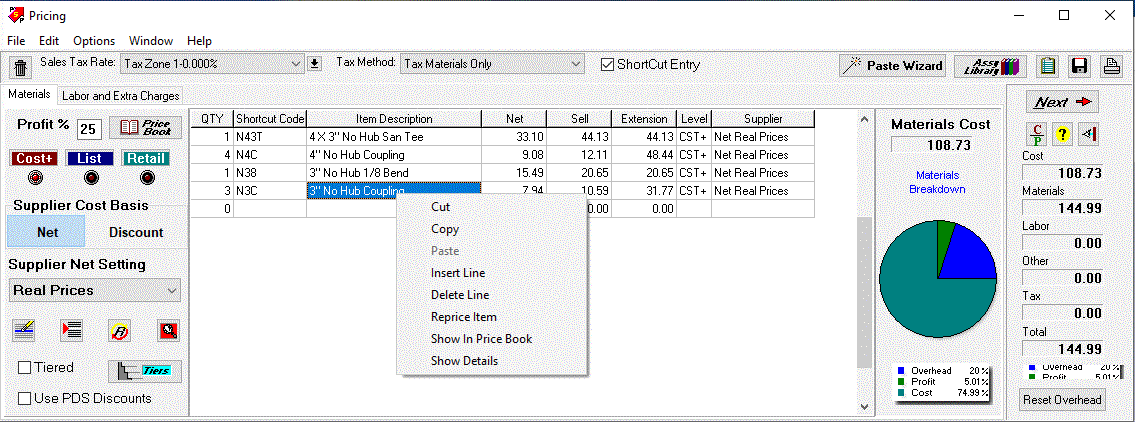Click the clipboard notes icon in toolbar

pos(1047,66)
